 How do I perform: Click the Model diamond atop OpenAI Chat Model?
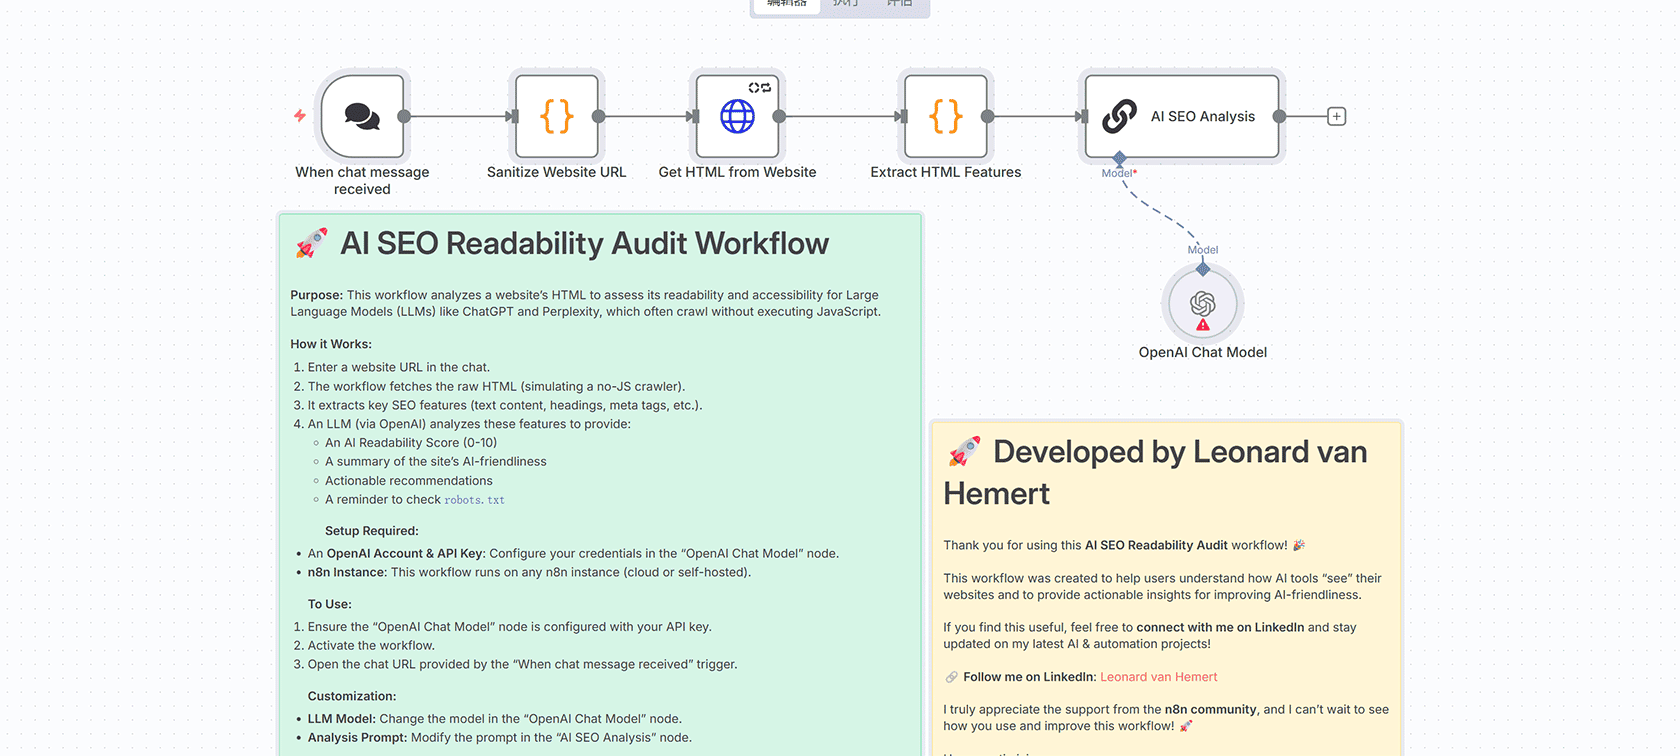1202,269
